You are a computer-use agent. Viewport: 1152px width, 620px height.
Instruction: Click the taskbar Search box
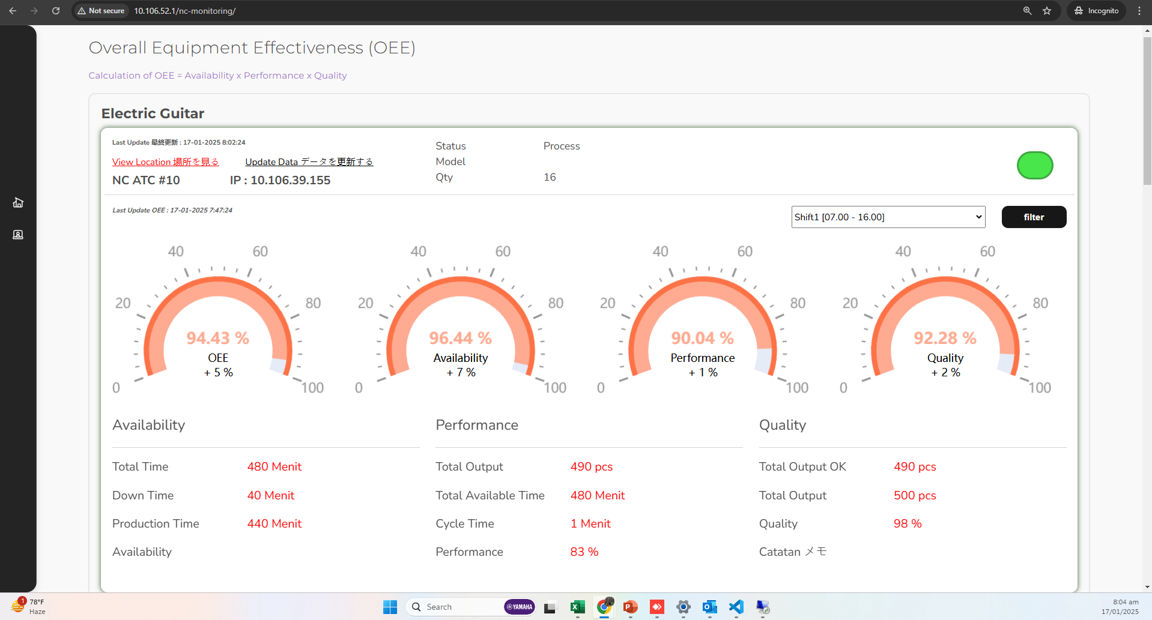[455, 607]
